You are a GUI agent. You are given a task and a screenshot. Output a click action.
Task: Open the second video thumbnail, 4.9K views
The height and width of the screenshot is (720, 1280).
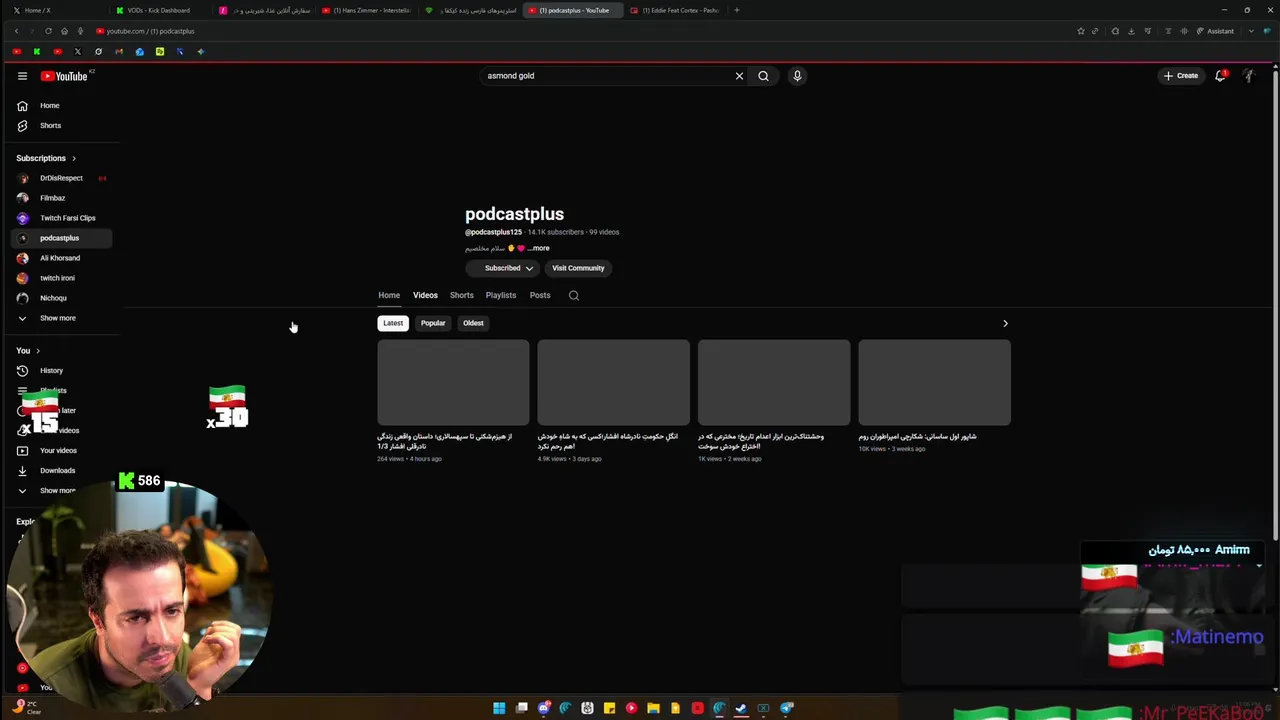613,382
